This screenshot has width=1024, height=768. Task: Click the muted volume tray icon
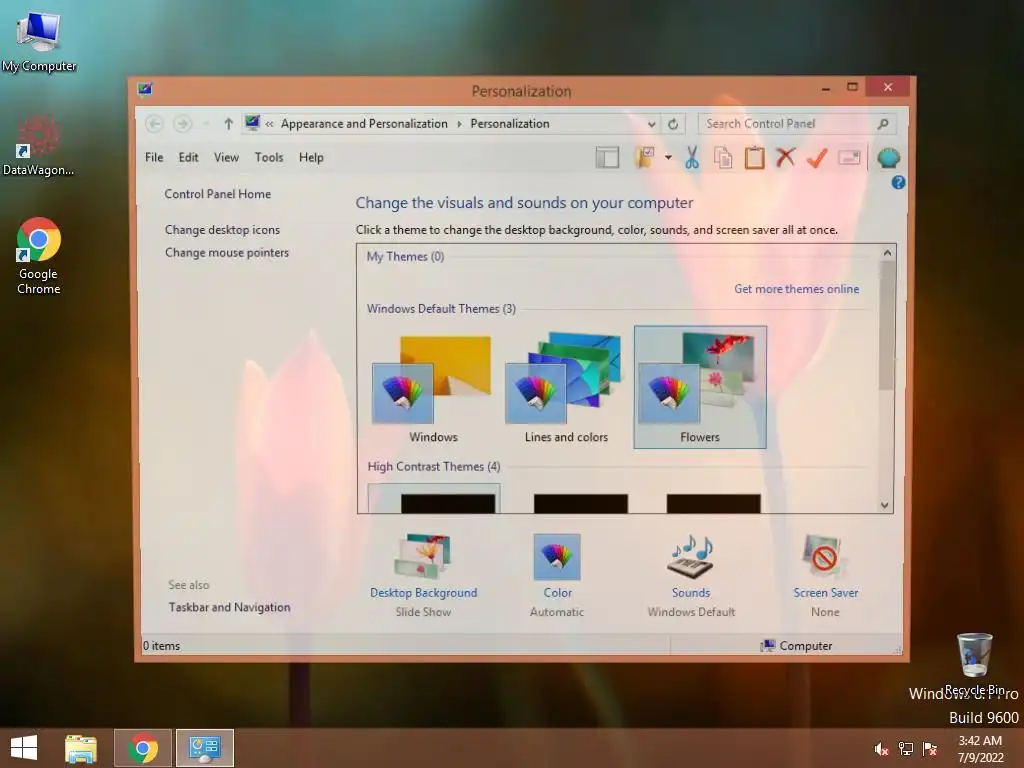click(881, 749)
